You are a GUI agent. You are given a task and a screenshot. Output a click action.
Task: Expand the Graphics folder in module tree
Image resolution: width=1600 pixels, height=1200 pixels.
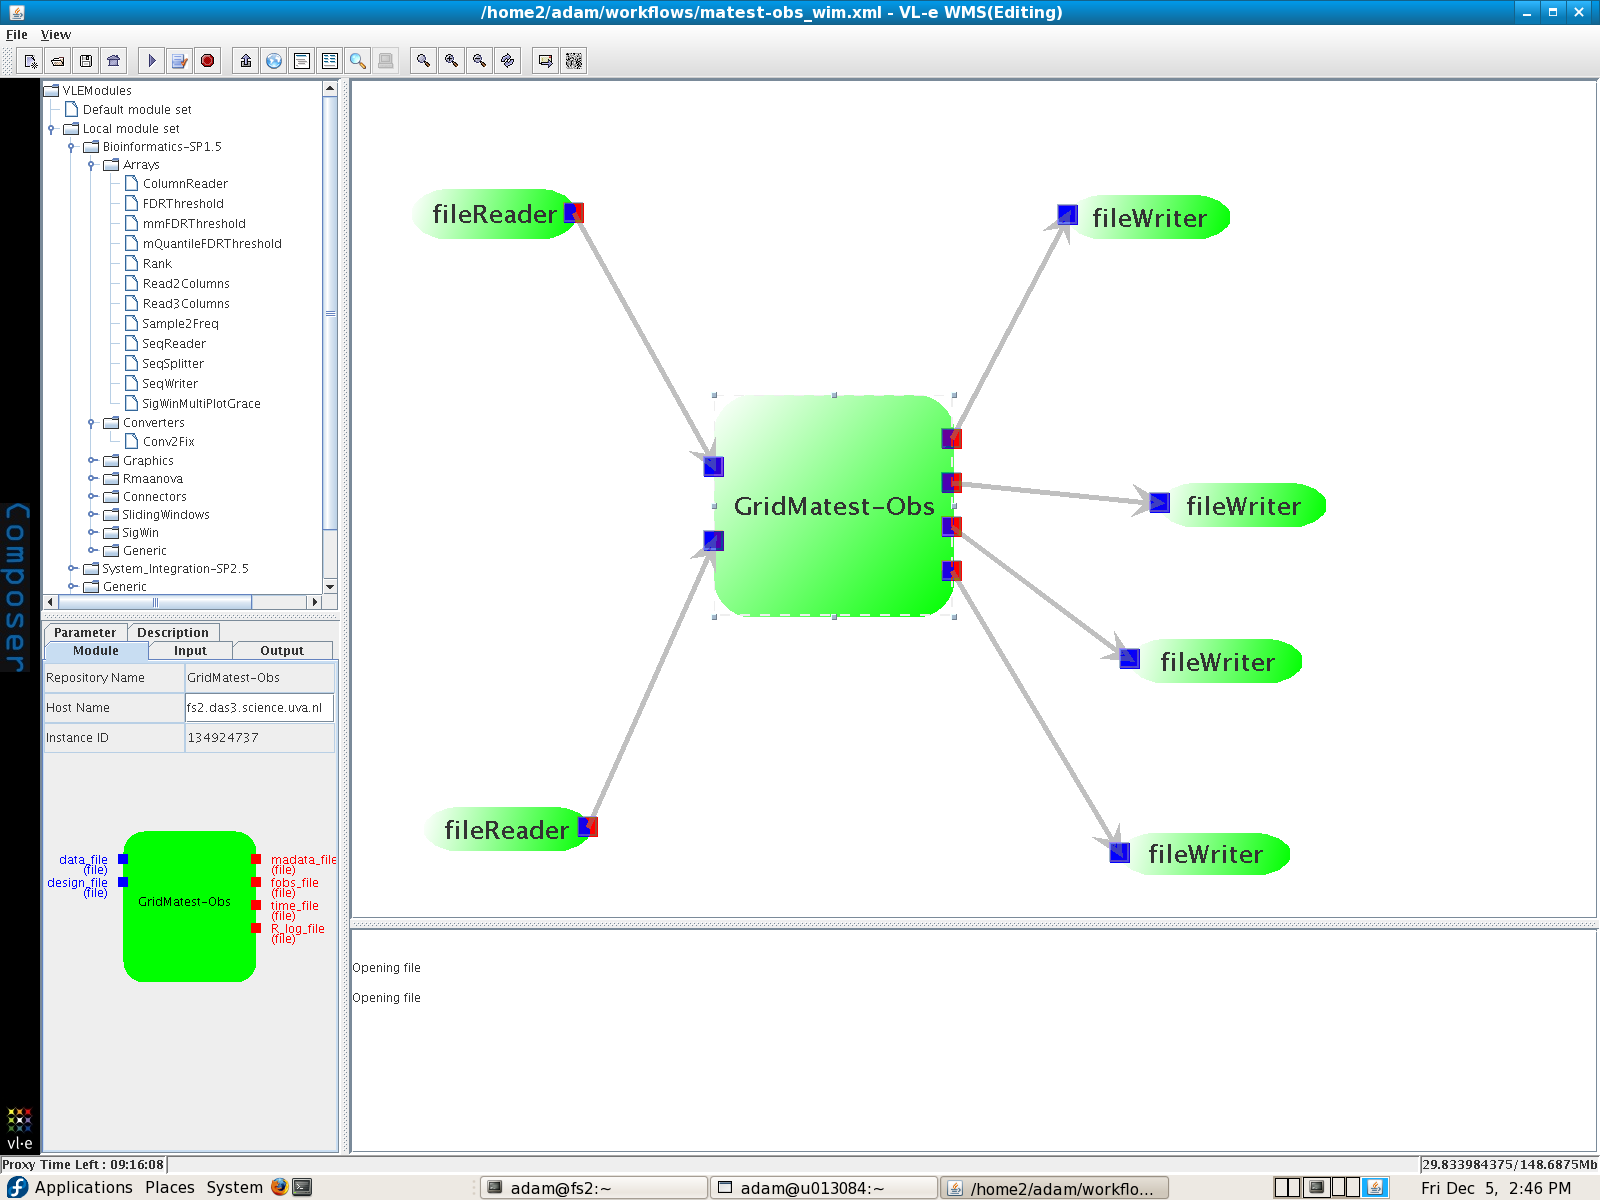(92, 461)
